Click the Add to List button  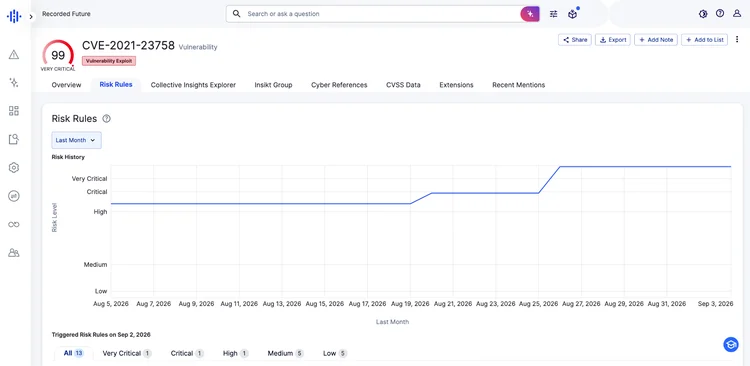pyautogui.click(x=704, y=40)
